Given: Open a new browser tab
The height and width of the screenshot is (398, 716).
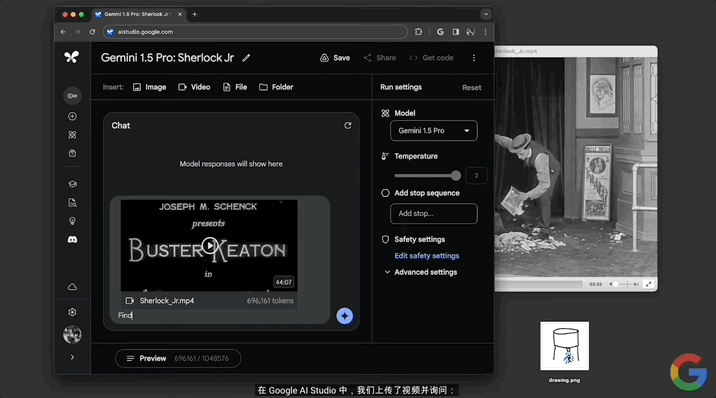Looking at the screenshot, I should tap(195, 15).
